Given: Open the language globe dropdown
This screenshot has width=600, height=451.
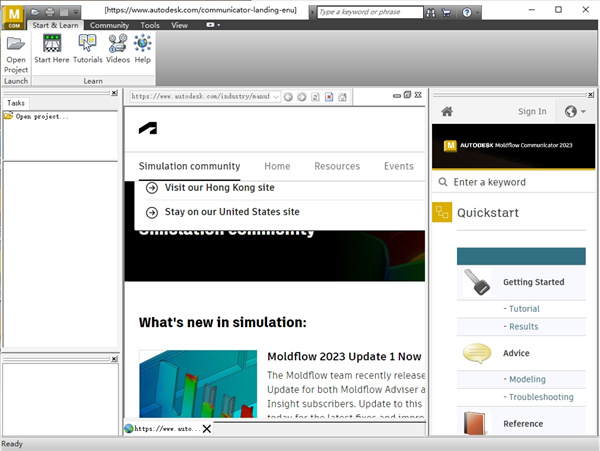Looking at the screenshot, I should tap(575, 112).
